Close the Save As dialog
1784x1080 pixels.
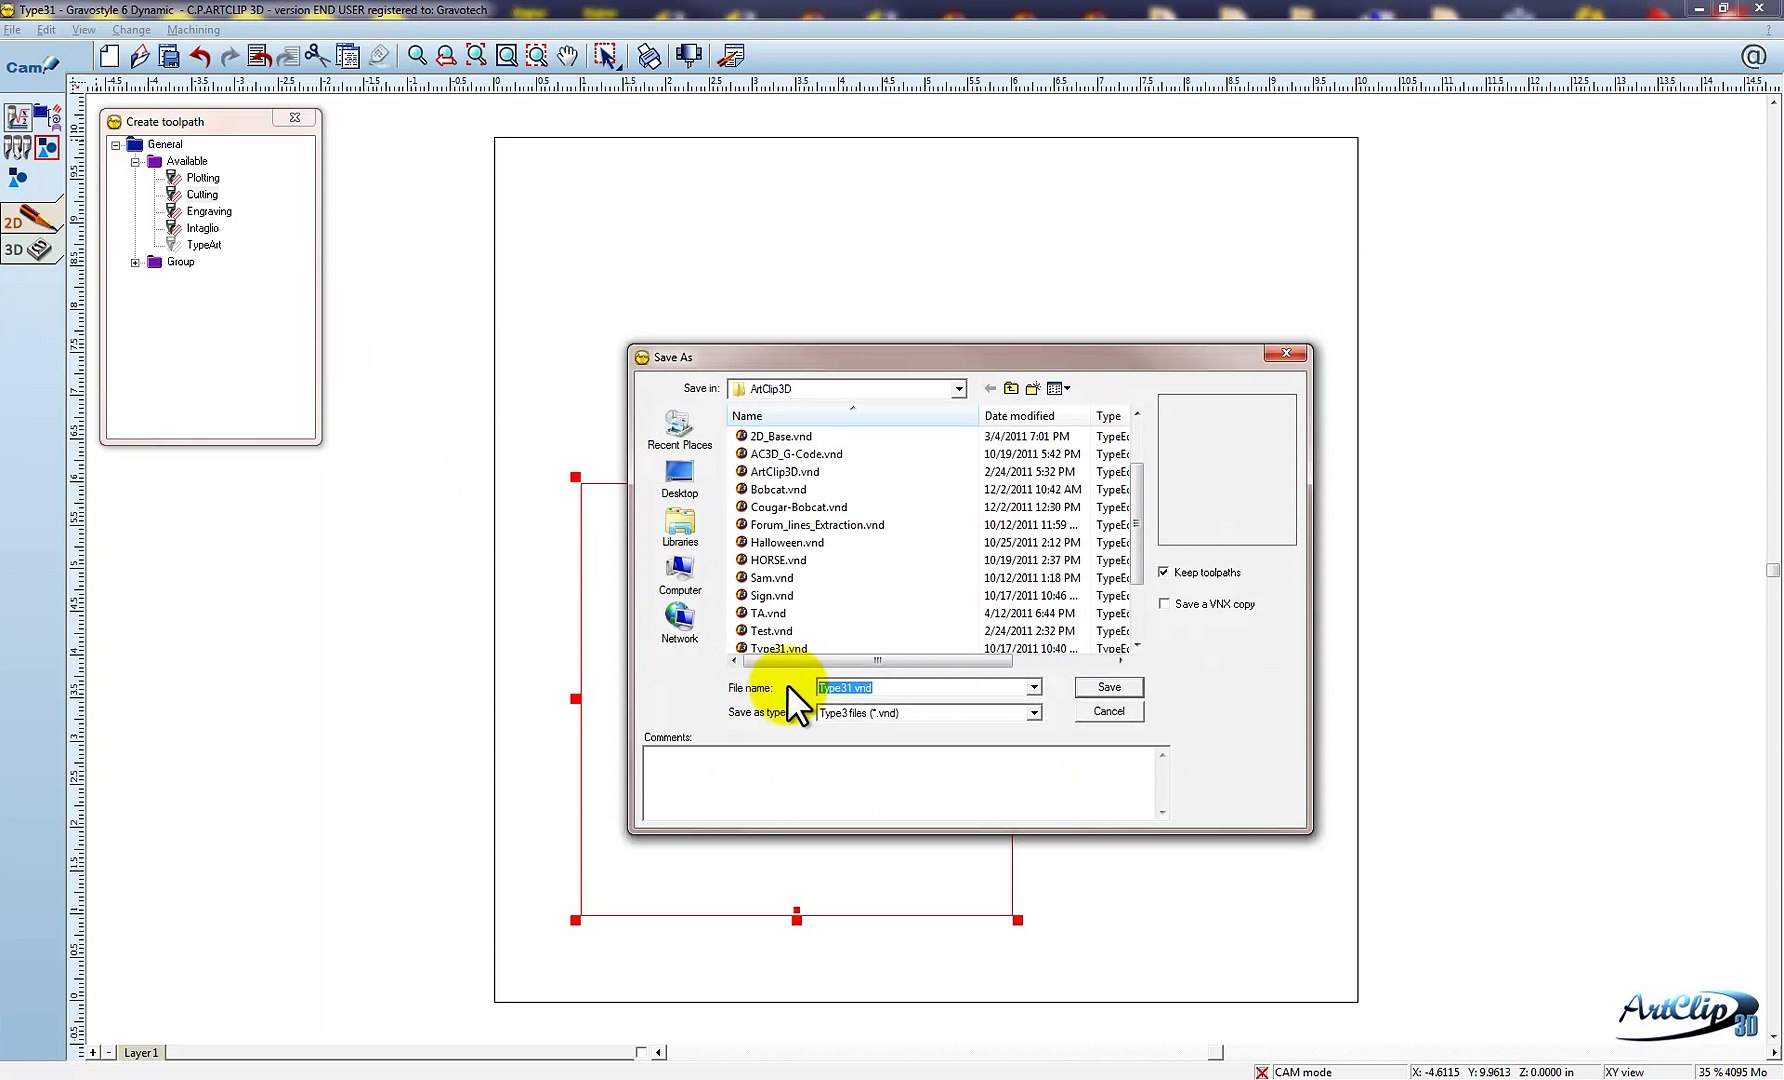pyautogui.click(x=1286, y=353)
